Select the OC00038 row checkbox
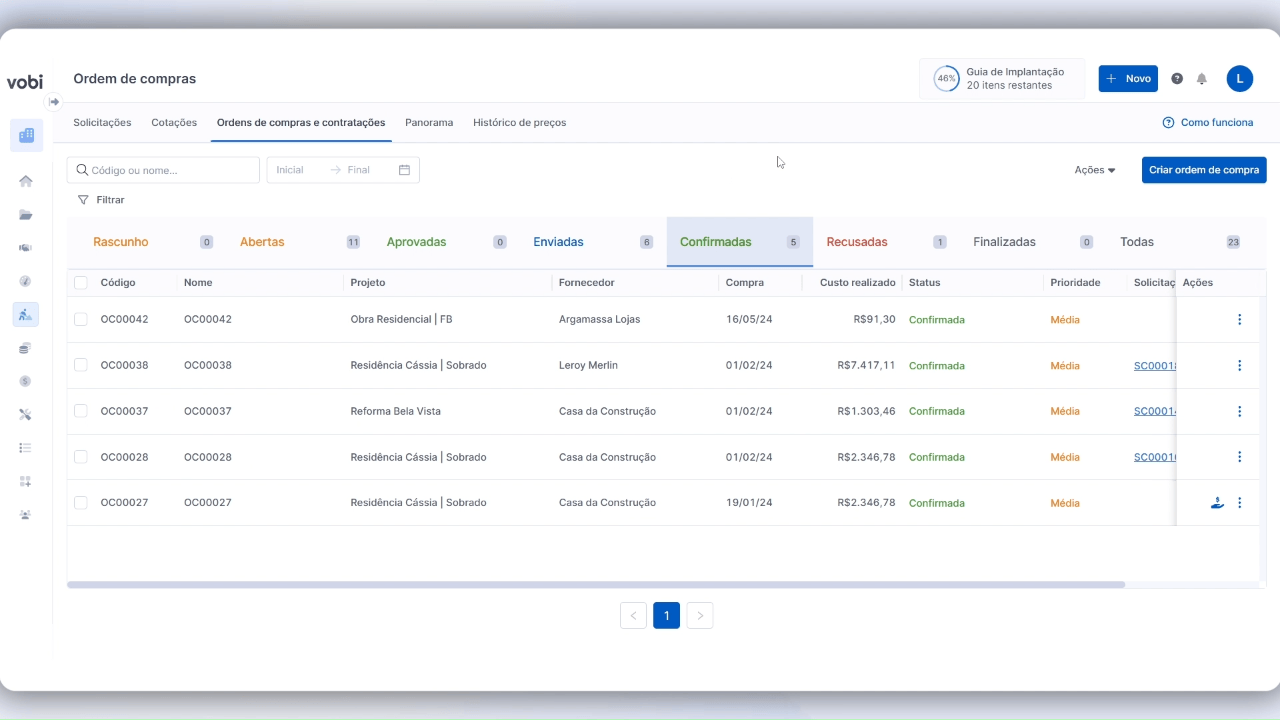Image resolution: width=1280 pixels, height=720 pixels. click(81, 365)
